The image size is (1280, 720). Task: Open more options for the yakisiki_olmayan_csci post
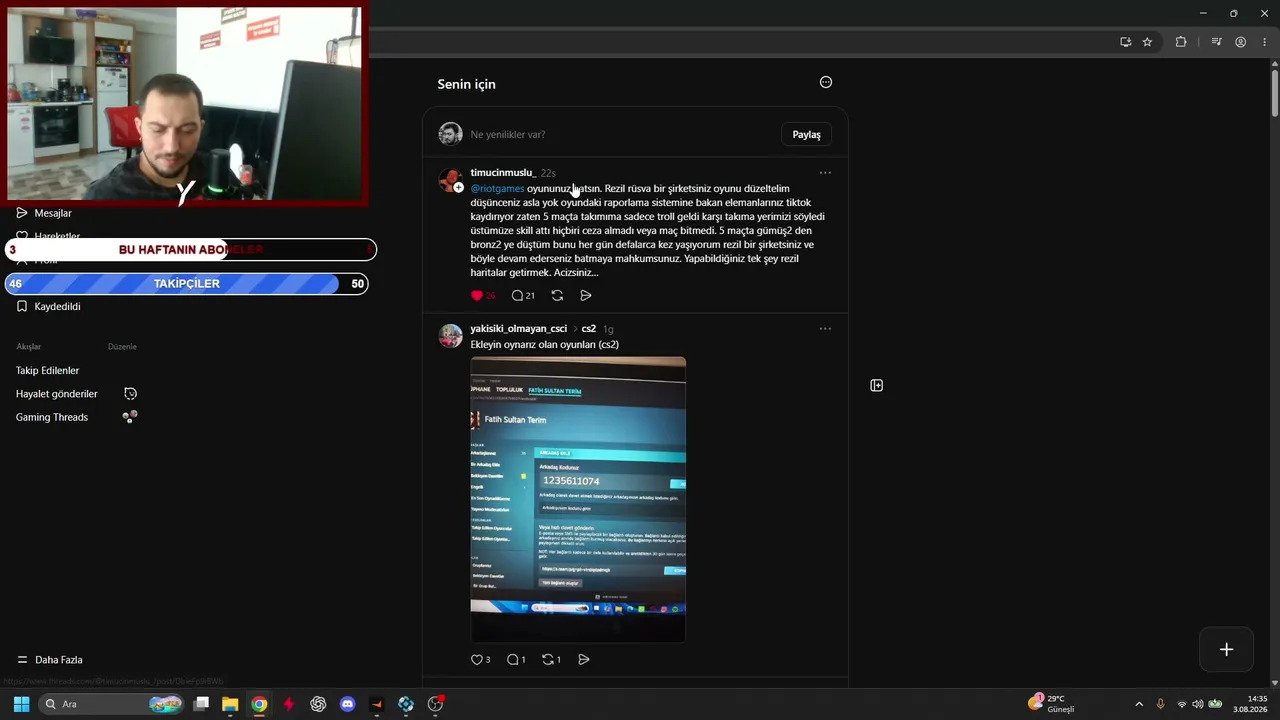(x=825, y=329)
